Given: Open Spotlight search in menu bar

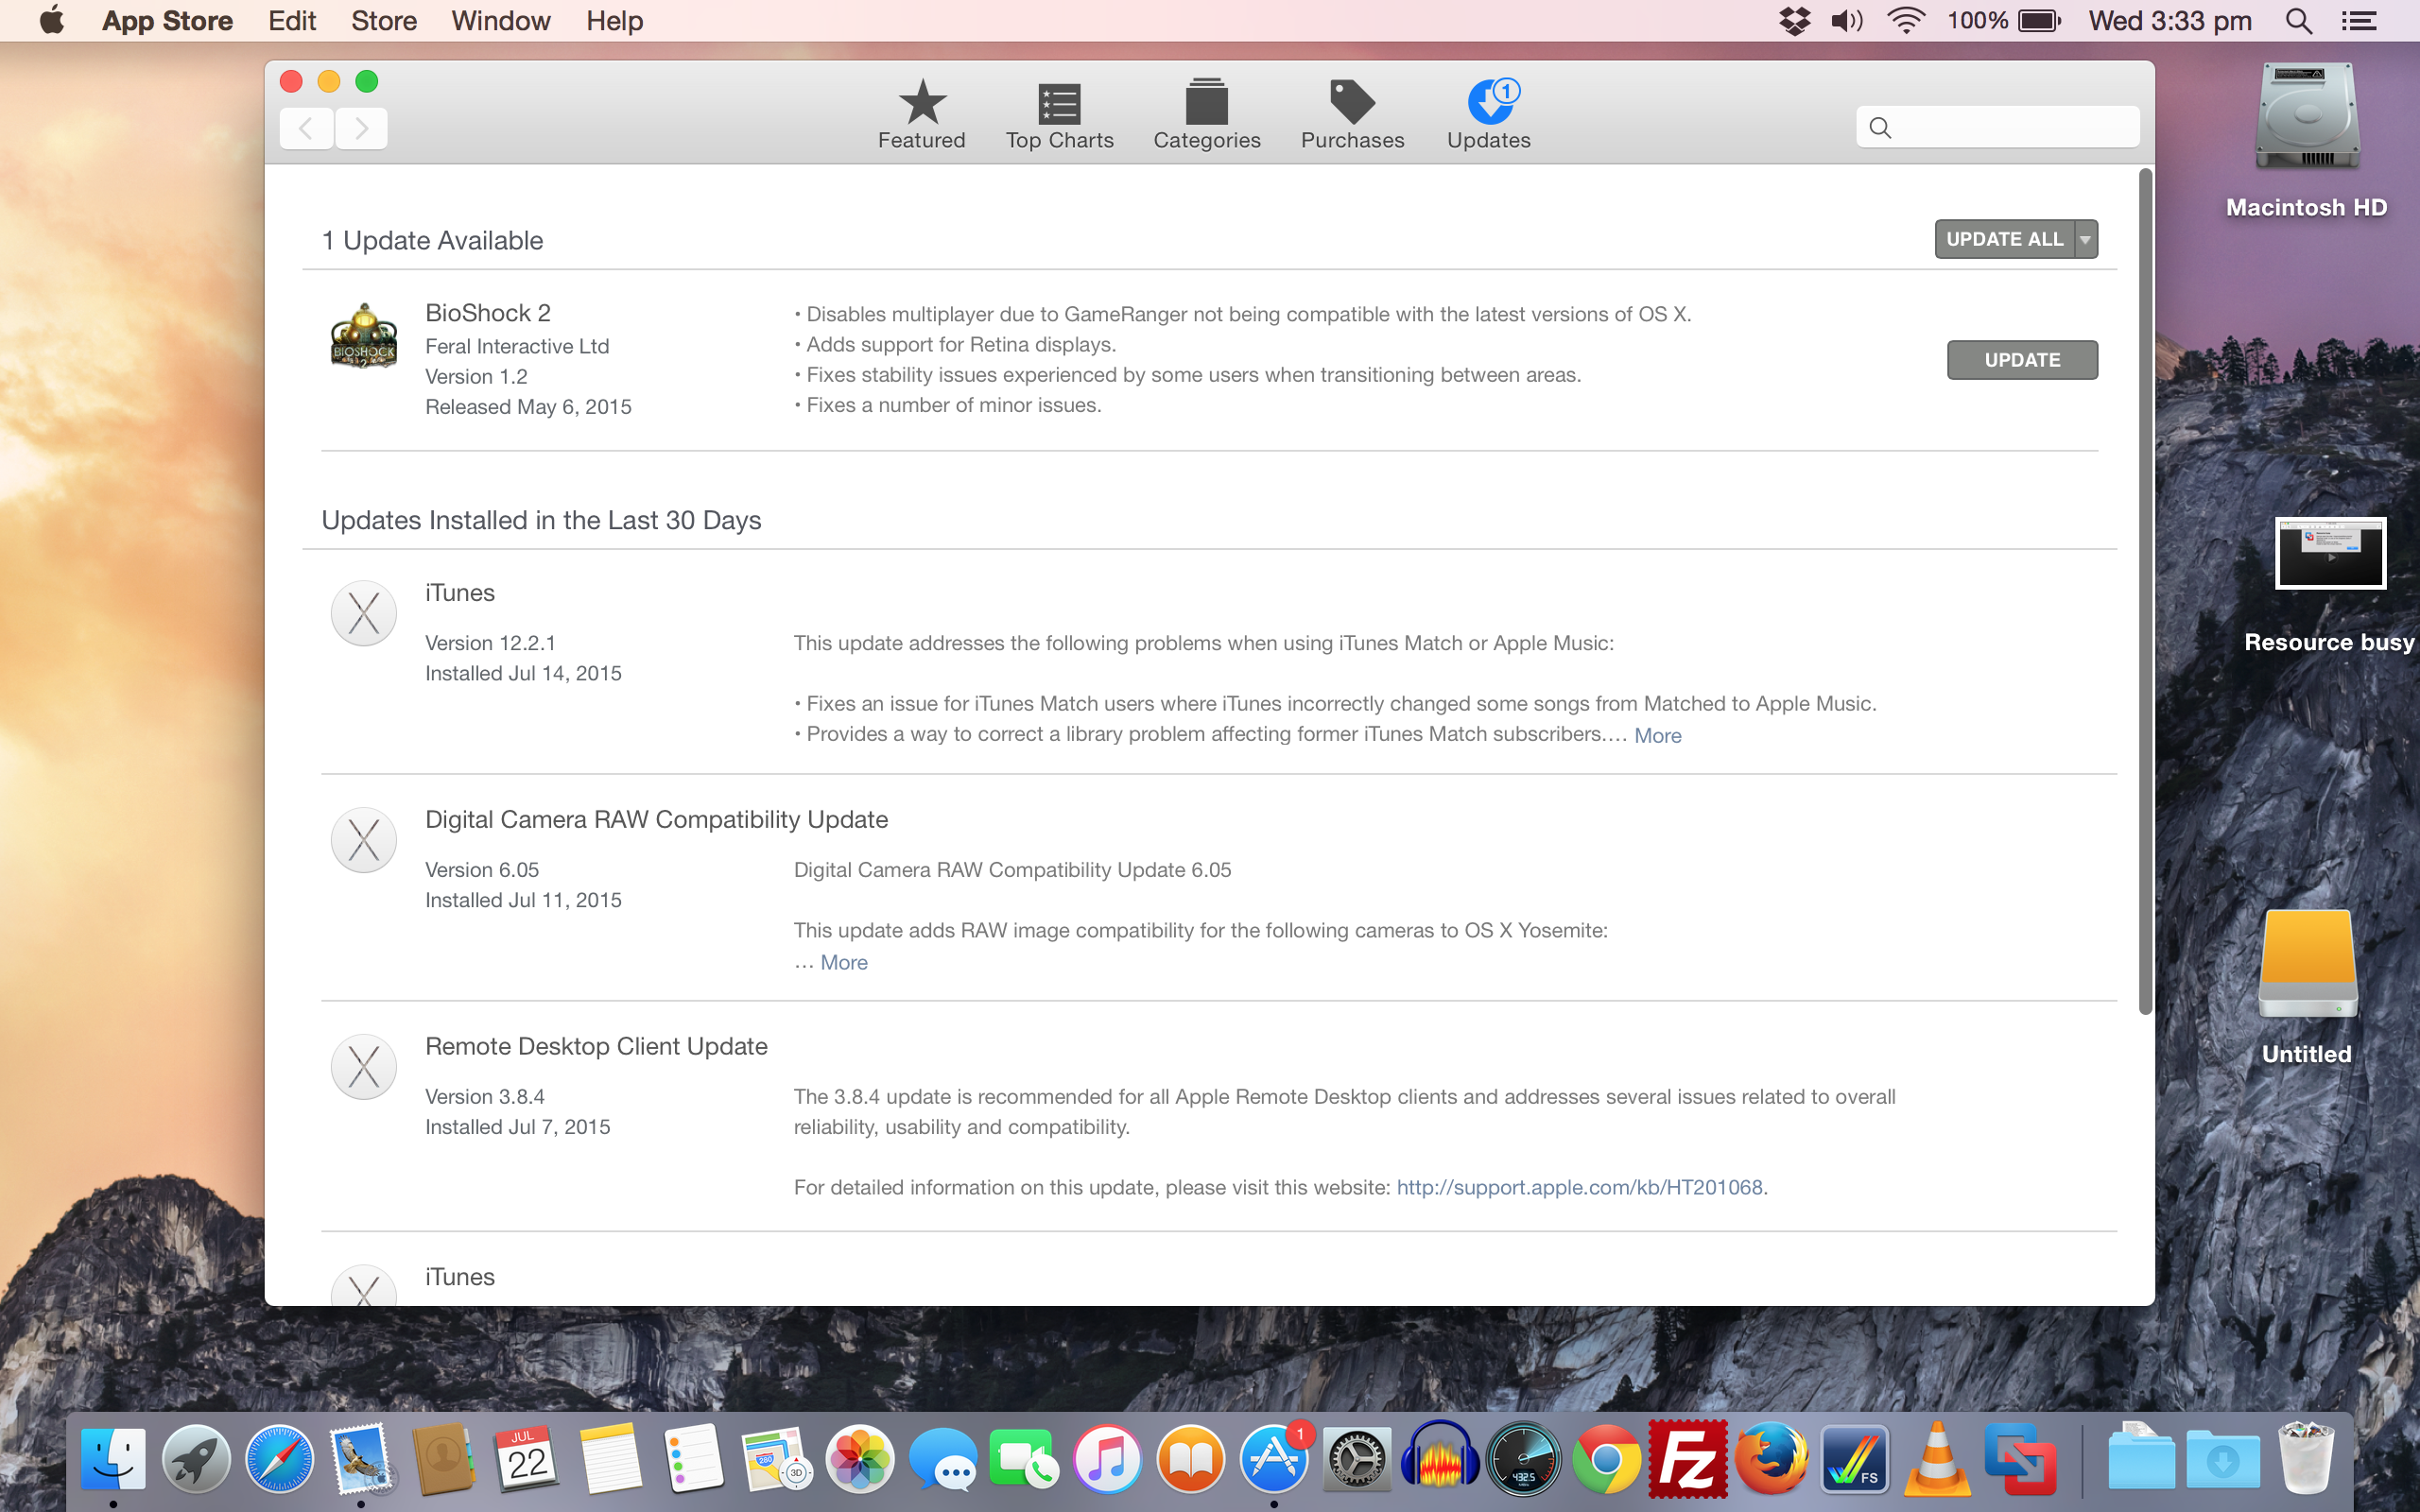Looking at the screenshot, I should tap(2299, 20).
